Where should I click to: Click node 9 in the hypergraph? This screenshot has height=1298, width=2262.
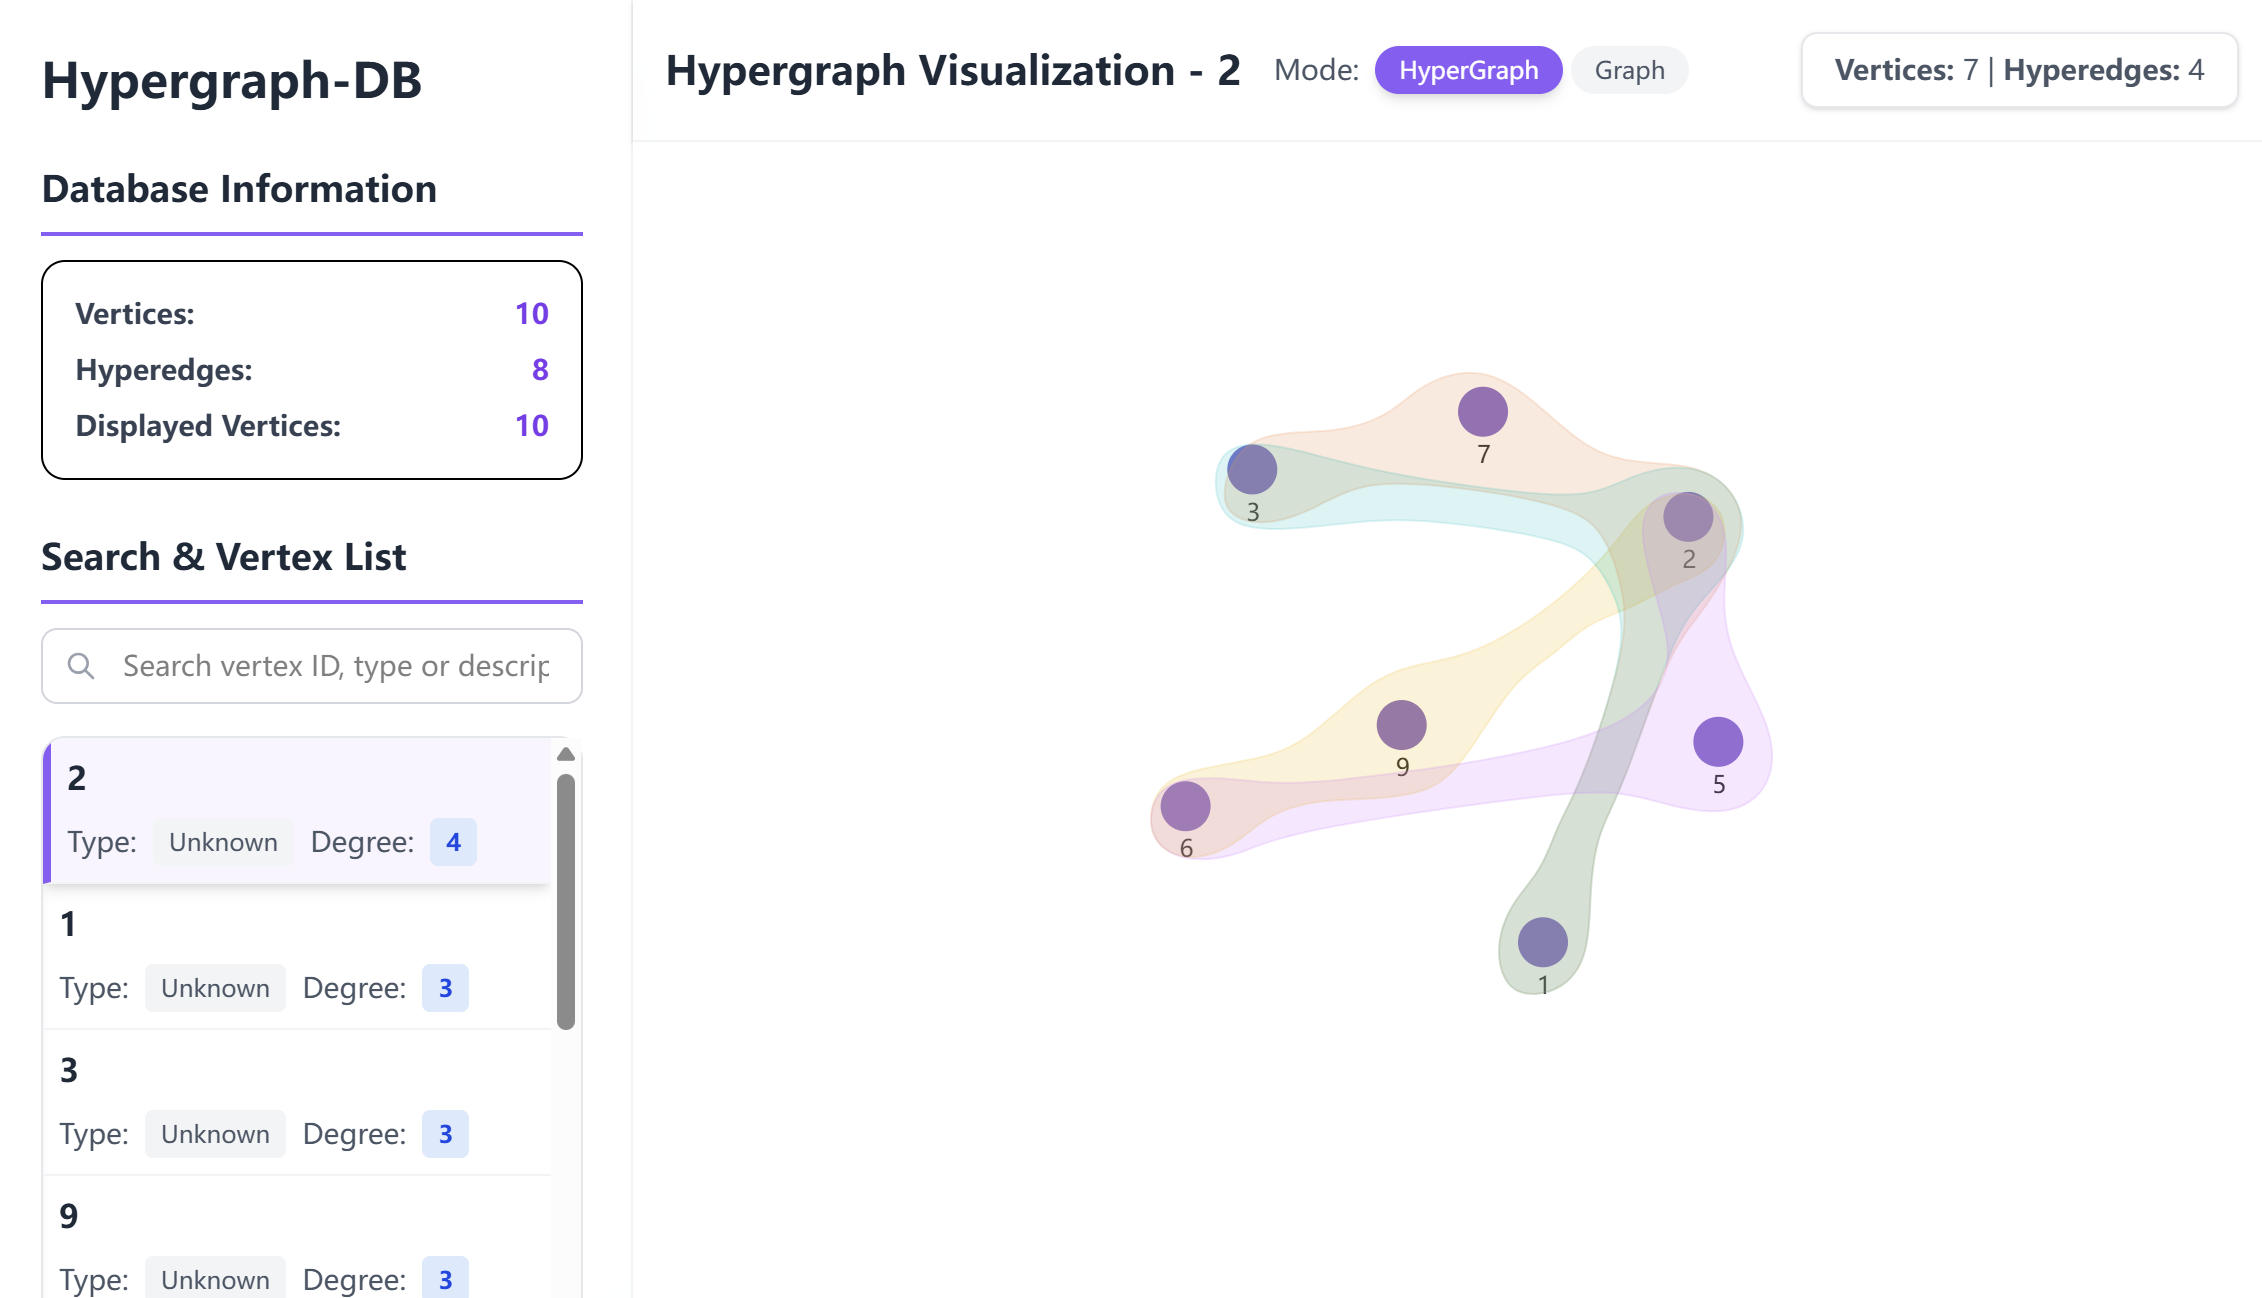1401,725
